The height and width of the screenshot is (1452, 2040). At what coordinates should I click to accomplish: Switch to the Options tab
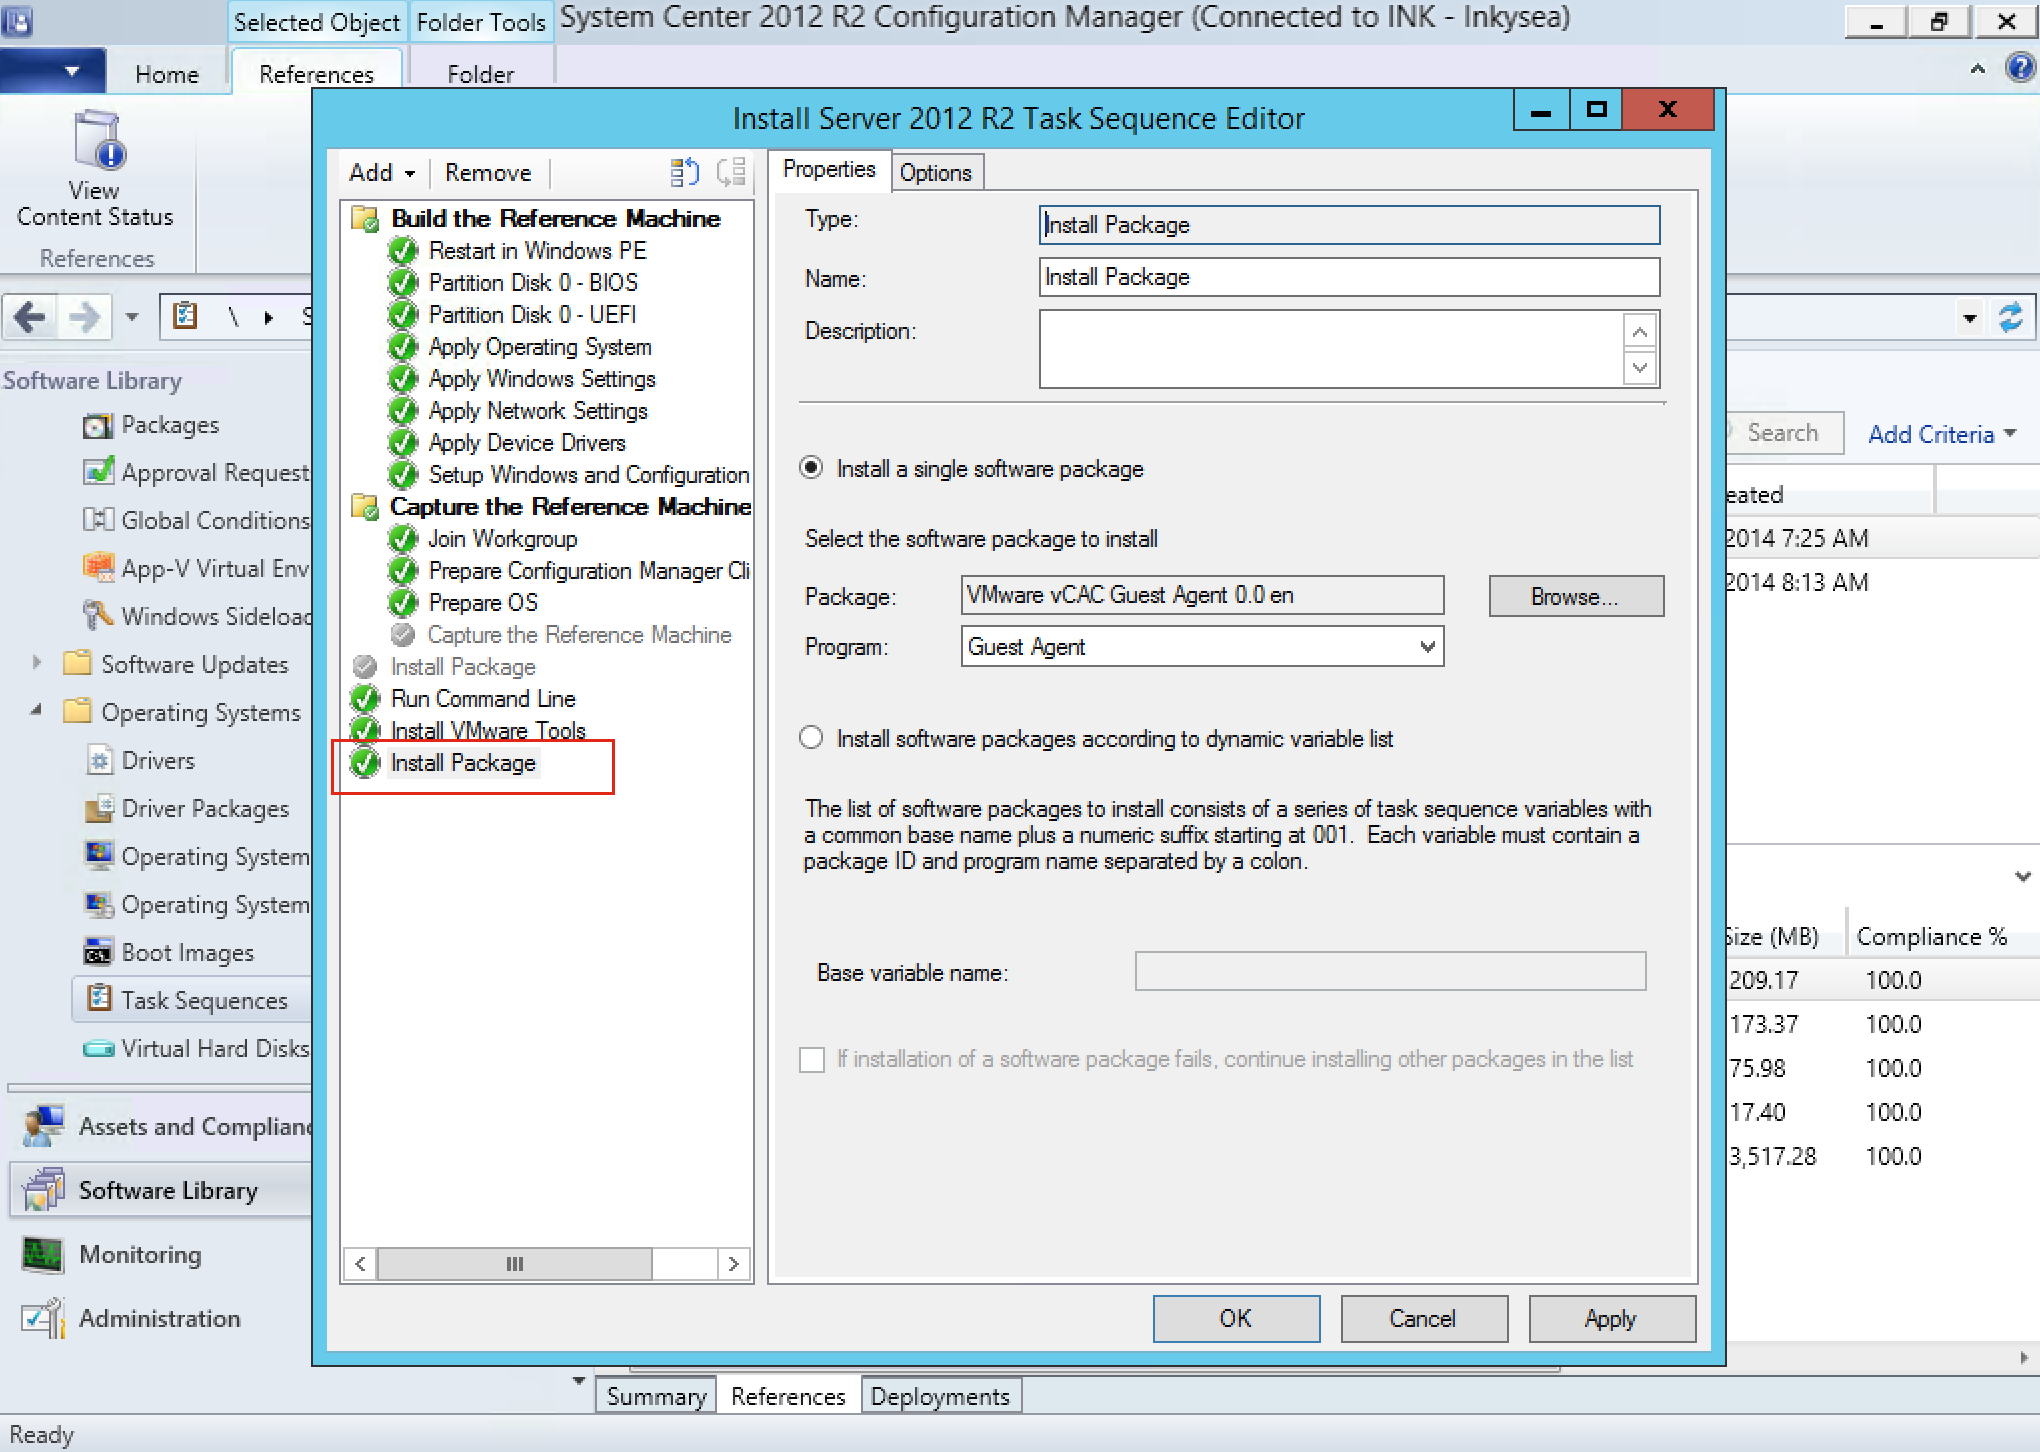click(x=935, y=173)
